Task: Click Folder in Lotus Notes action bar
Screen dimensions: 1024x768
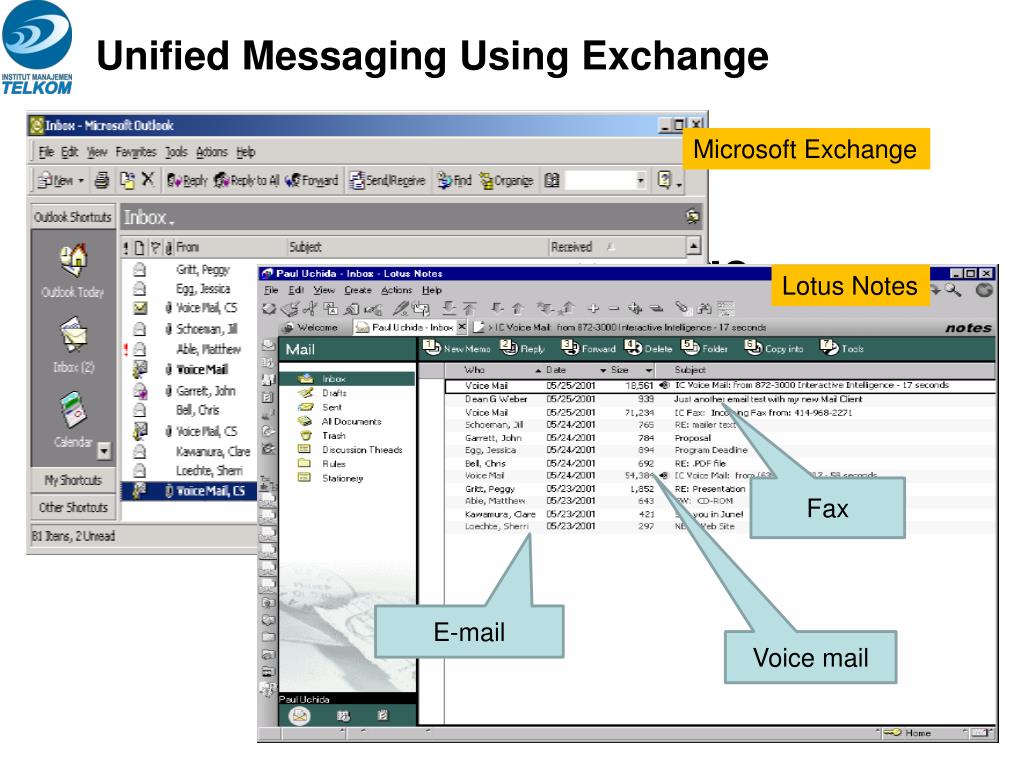Action: [x=705, y=348]
